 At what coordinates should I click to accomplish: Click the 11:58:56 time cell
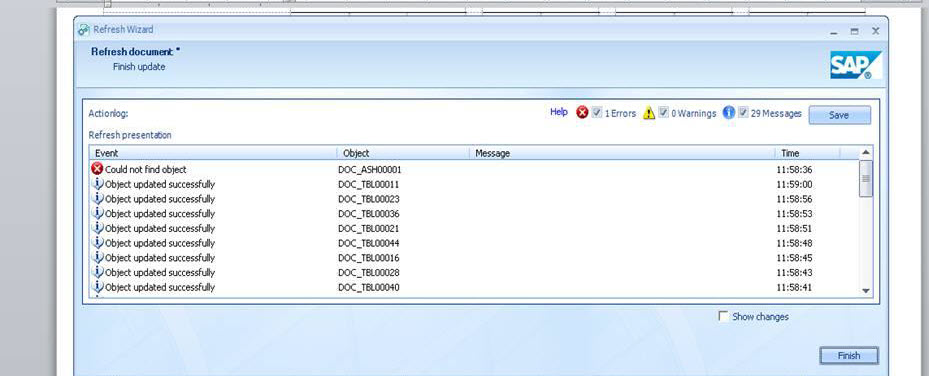794,199
